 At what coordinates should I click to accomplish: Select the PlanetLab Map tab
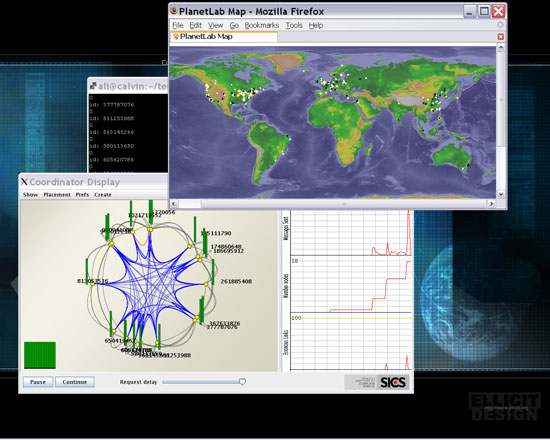[x=224, y=36]
